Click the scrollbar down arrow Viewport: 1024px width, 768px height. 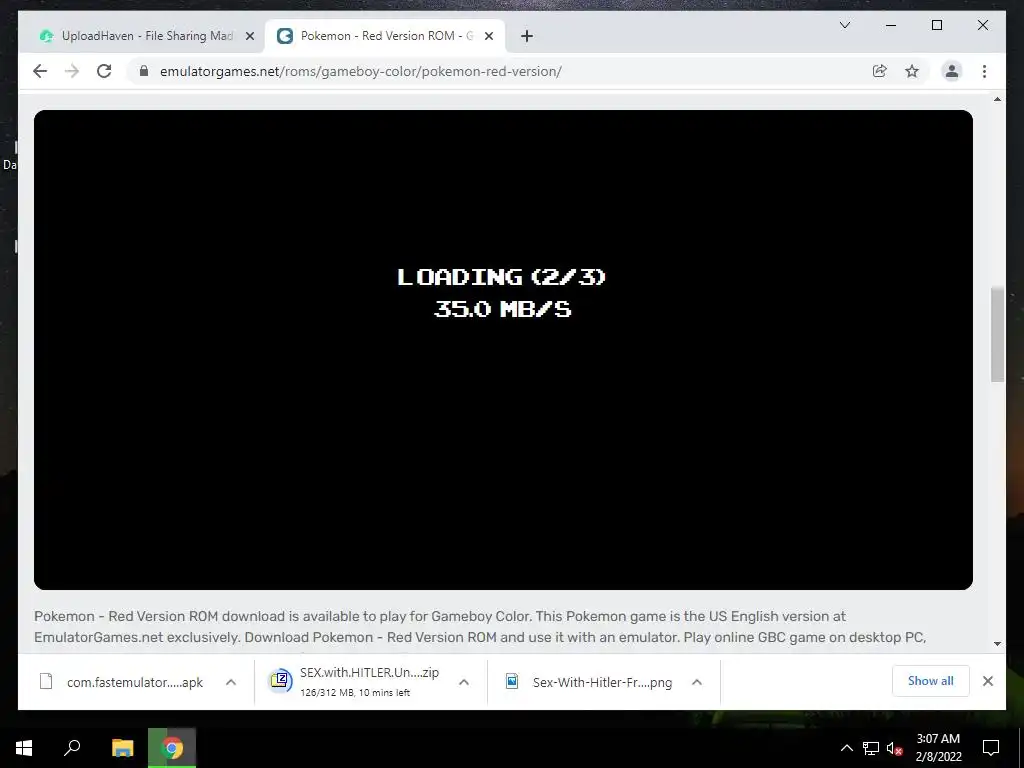(x=997, y=643)
